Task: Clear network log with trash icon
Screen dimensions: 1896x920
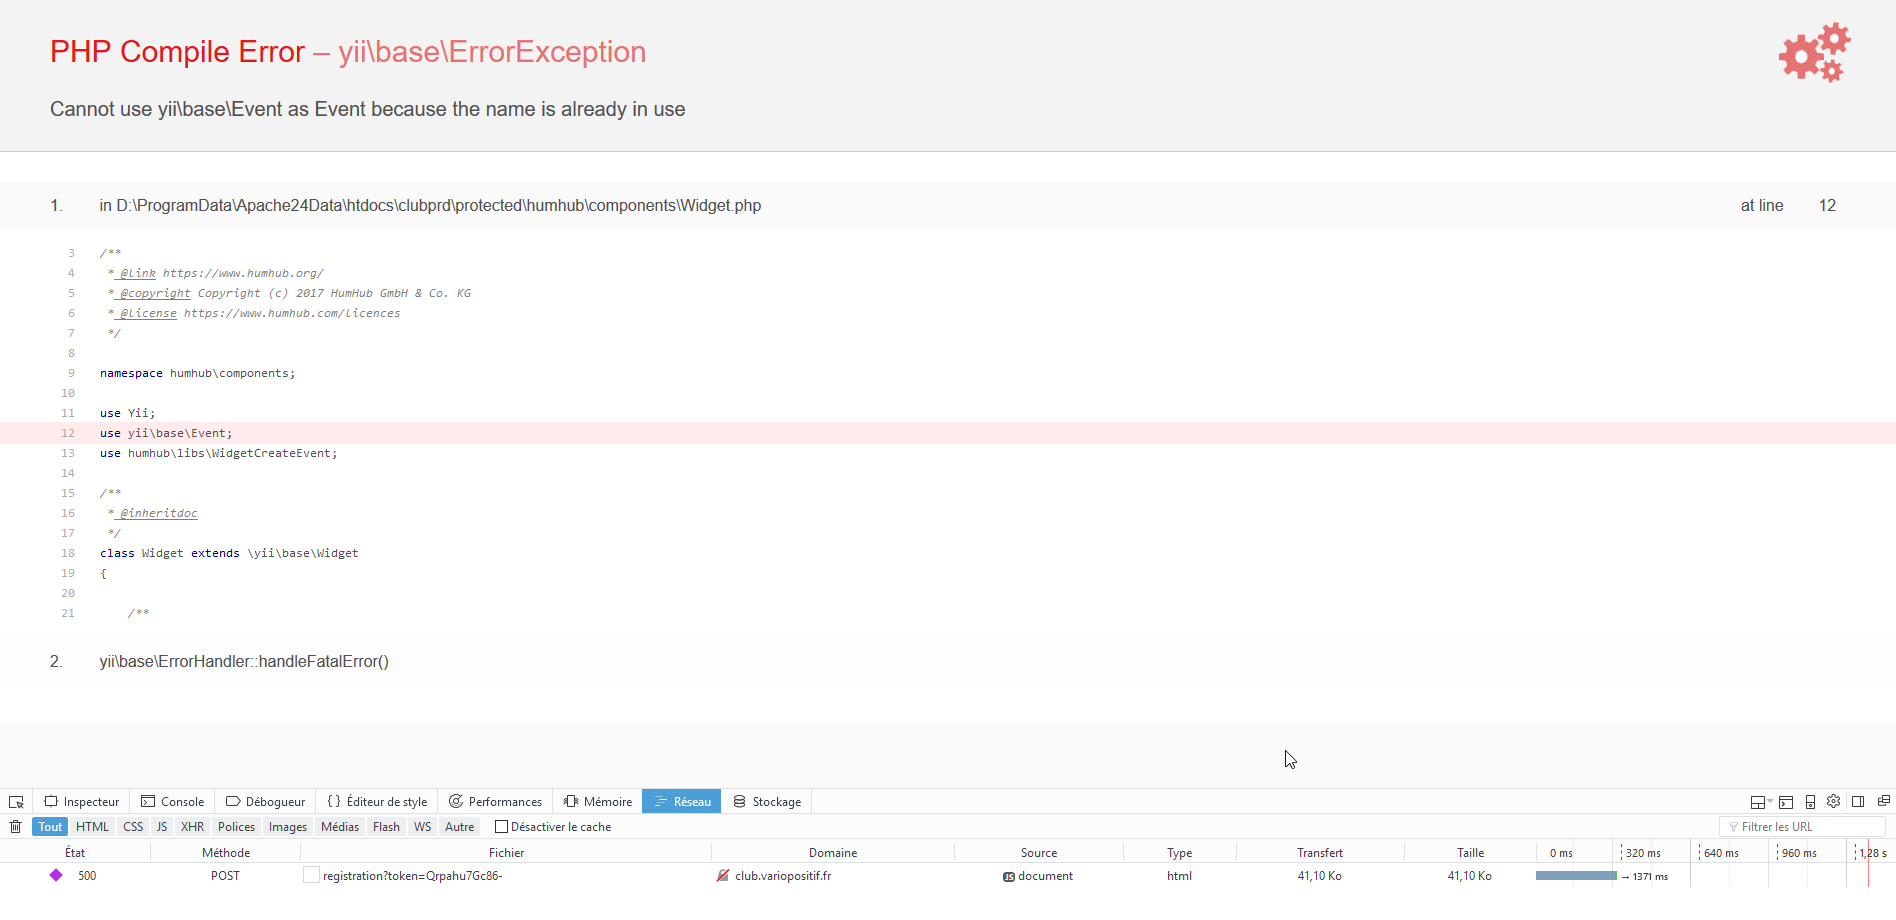Action: tap(15, 826)
